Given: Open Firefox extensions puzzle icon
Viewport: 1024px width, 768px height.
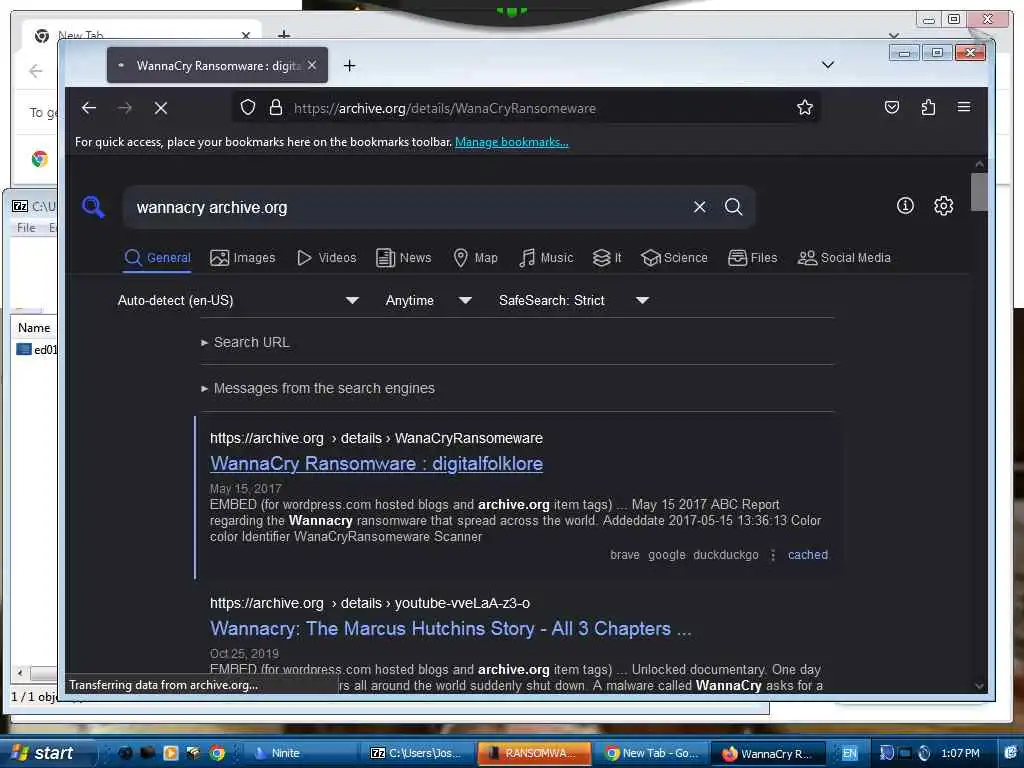Looking at the screenshot, I should pos(928,107).
